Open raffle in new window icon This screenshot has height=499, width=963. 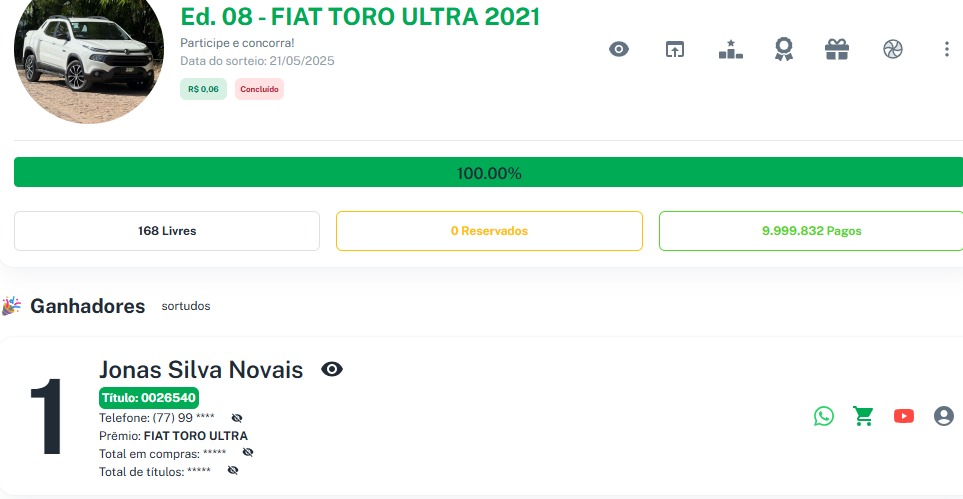pos(675,49)
